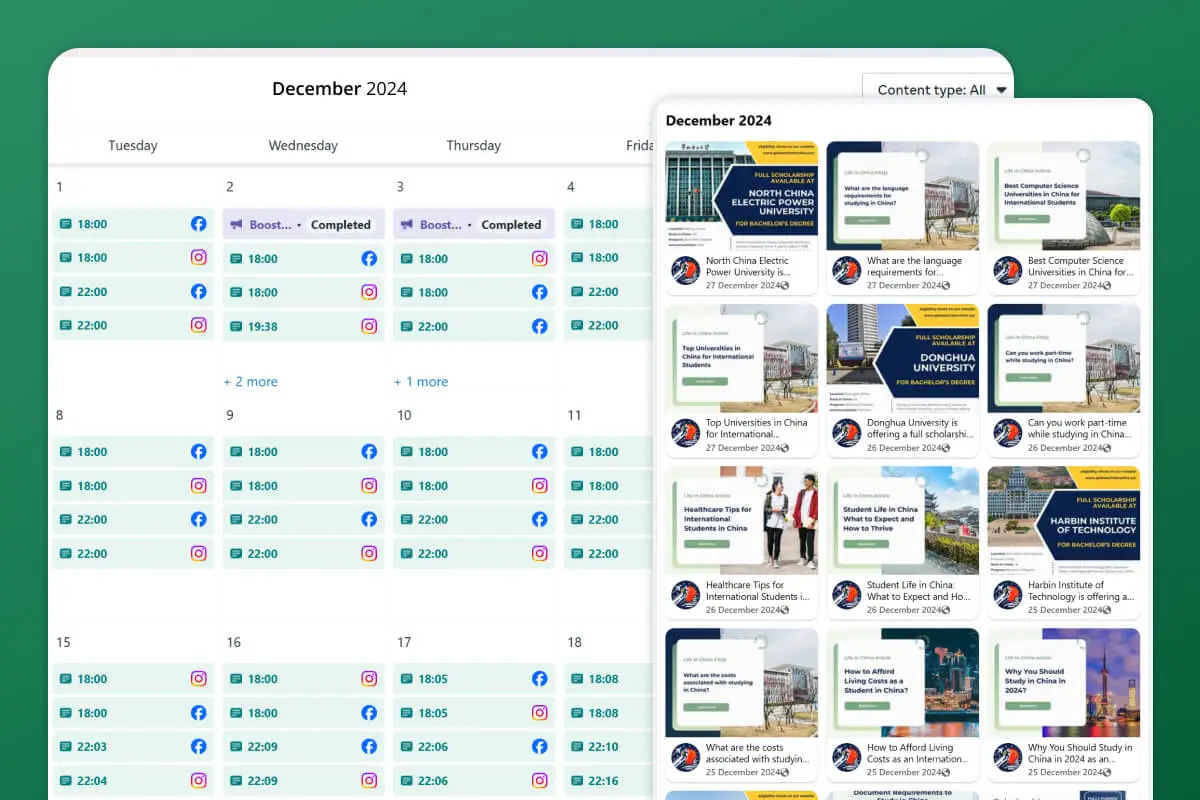The height and width of the screenshot is (800, 1200).
Task: Open the Donghua University scholarship thumbnail
Action: [903, 358]
